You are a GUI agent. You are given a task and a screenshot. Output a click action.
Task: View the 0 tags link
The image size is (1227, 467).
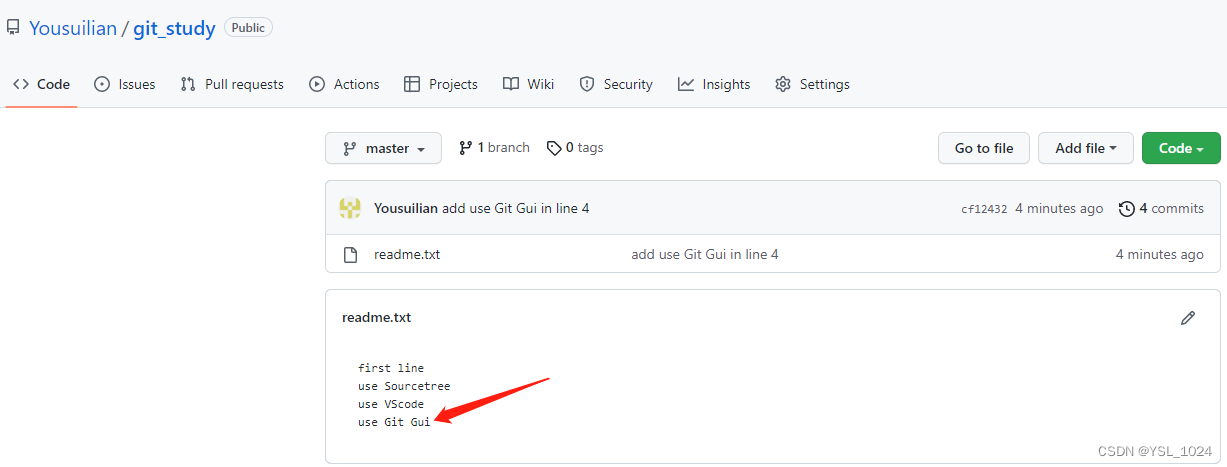coord(575,147)
